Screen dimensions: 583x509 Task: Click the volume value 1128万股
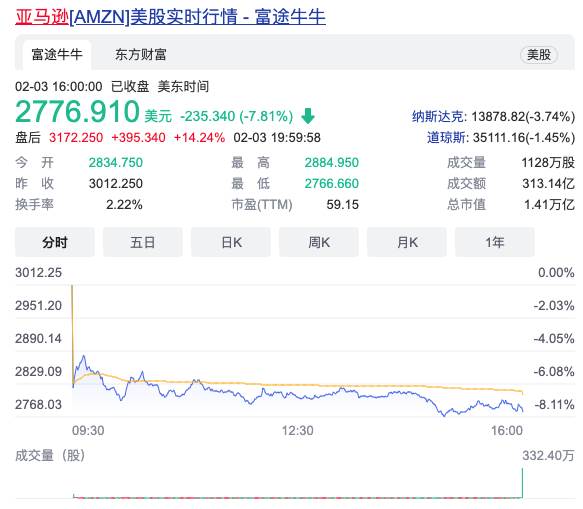click(x=548, y=162)
